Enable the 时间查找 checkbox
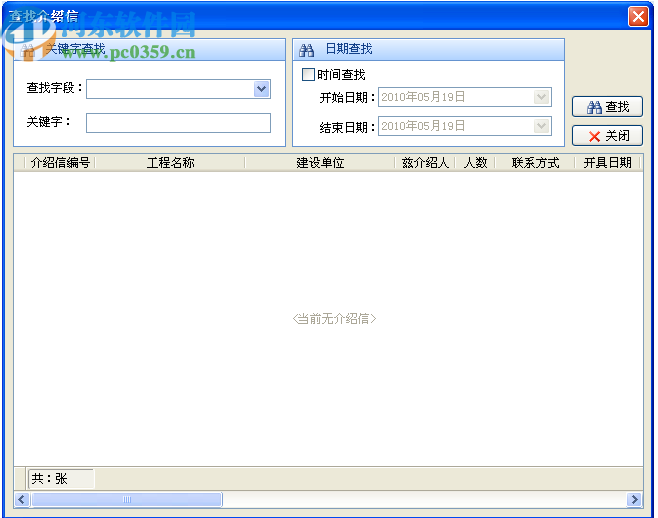 point(308,75)
